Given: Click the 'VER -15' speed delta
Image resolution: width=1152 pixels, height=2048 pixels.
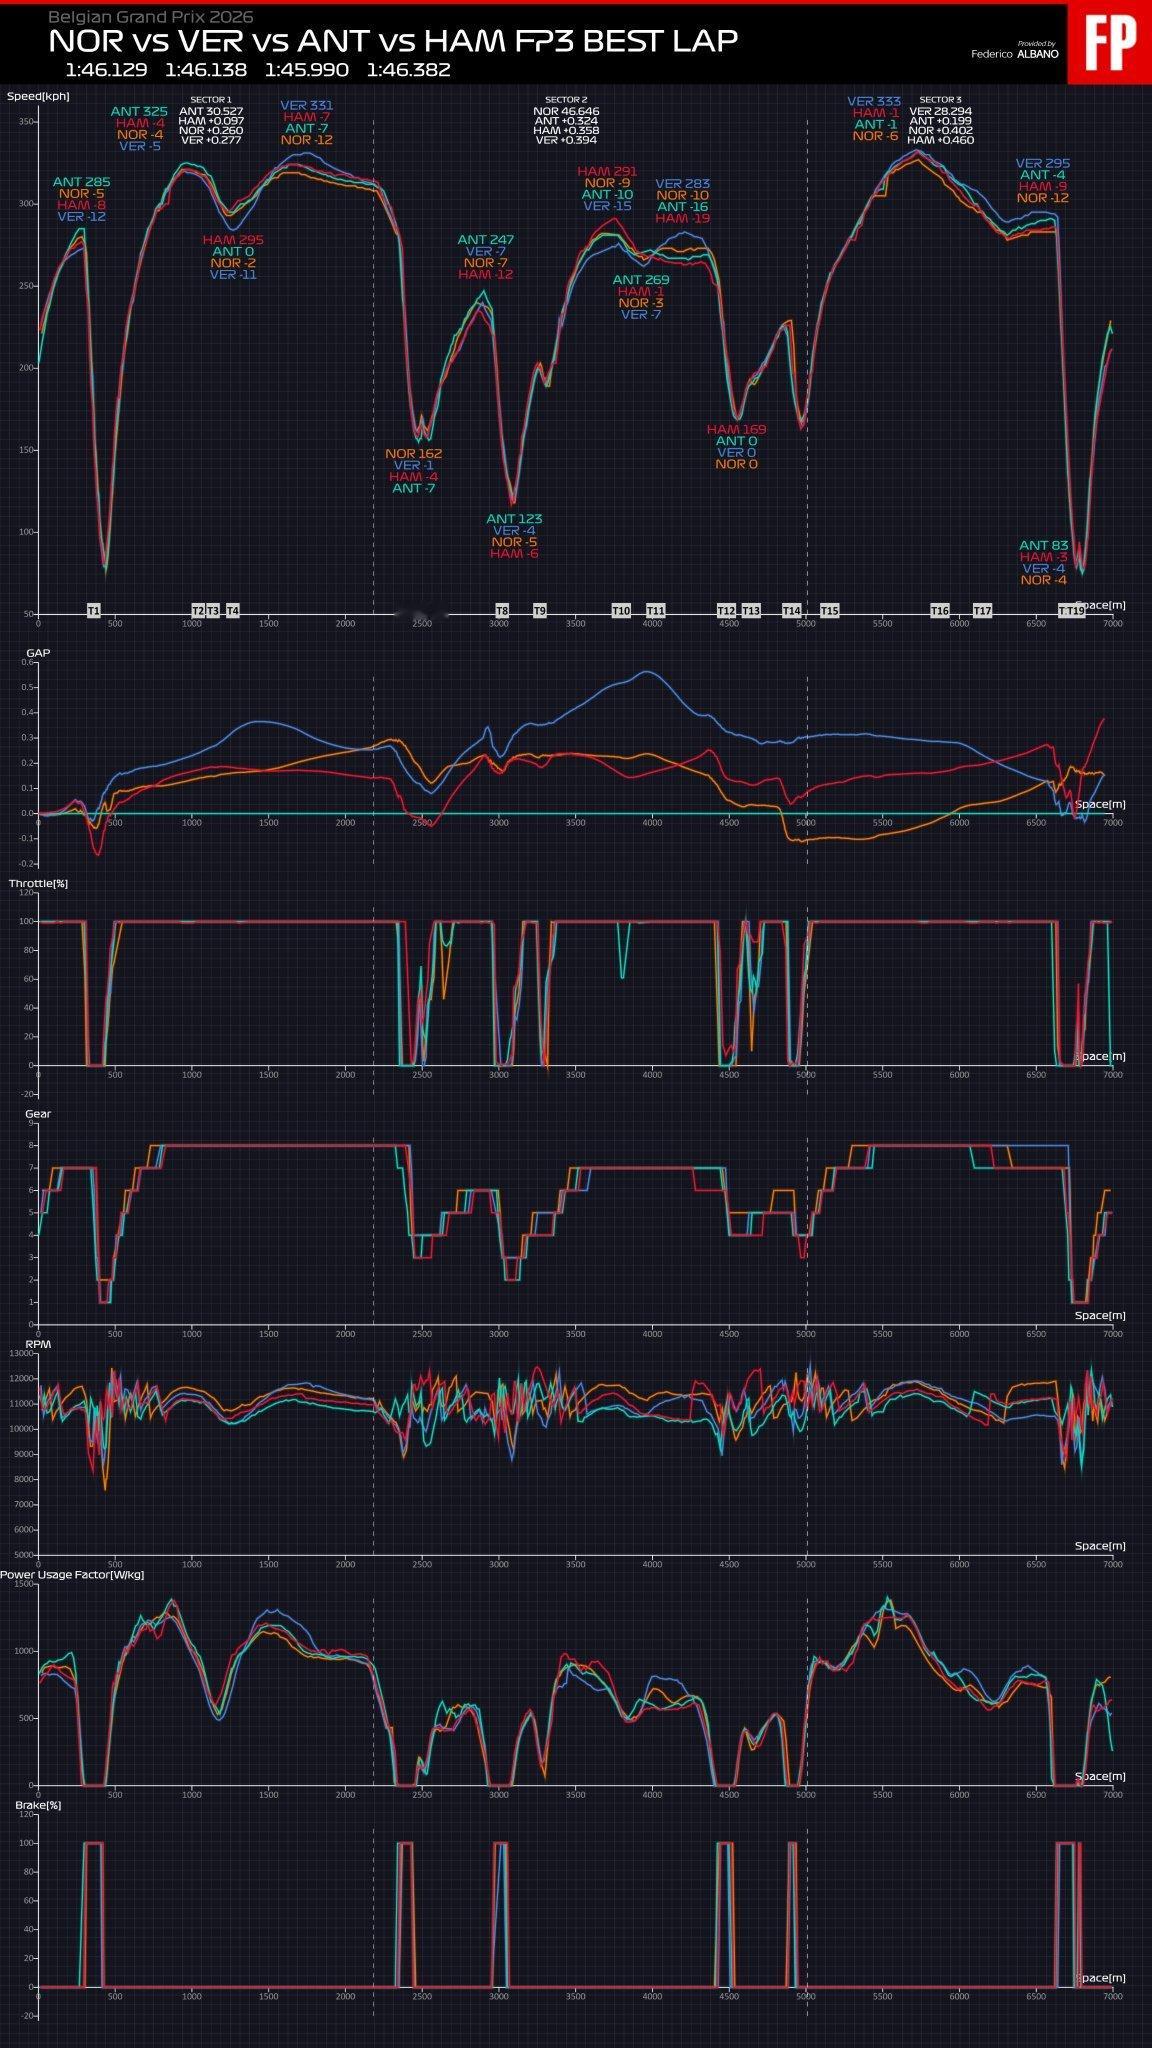Looking at the screenshot, I should click(x=607, y=206).
